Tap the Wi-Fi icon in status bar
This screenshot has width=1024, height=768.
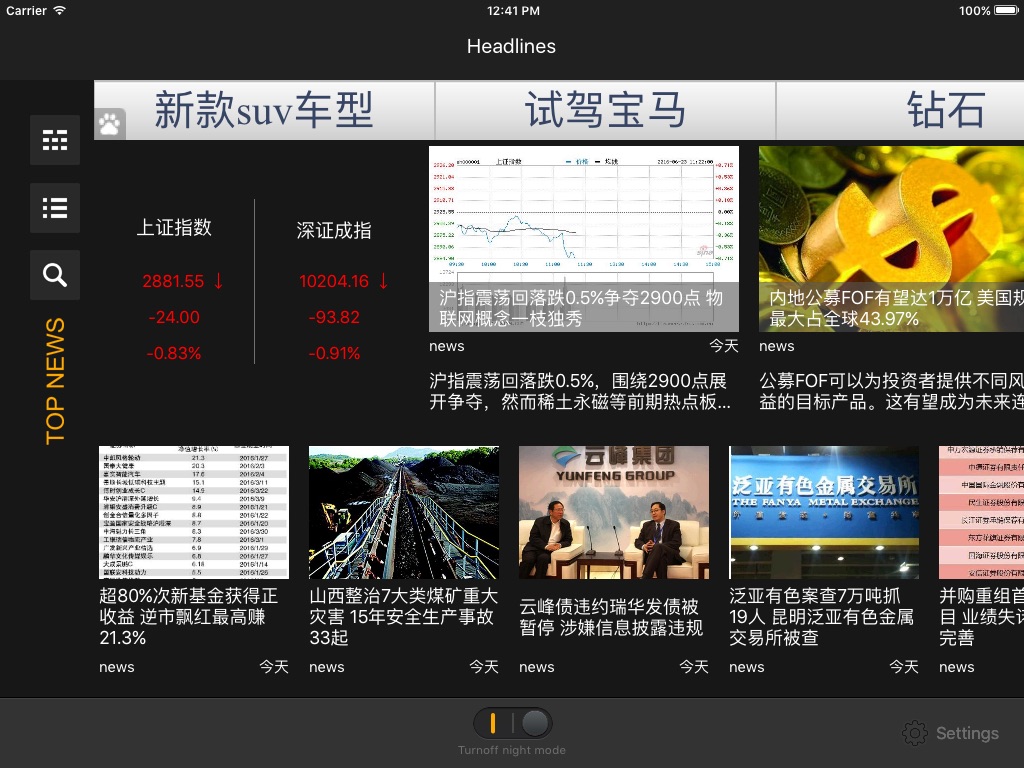click(x=59, y=10)
